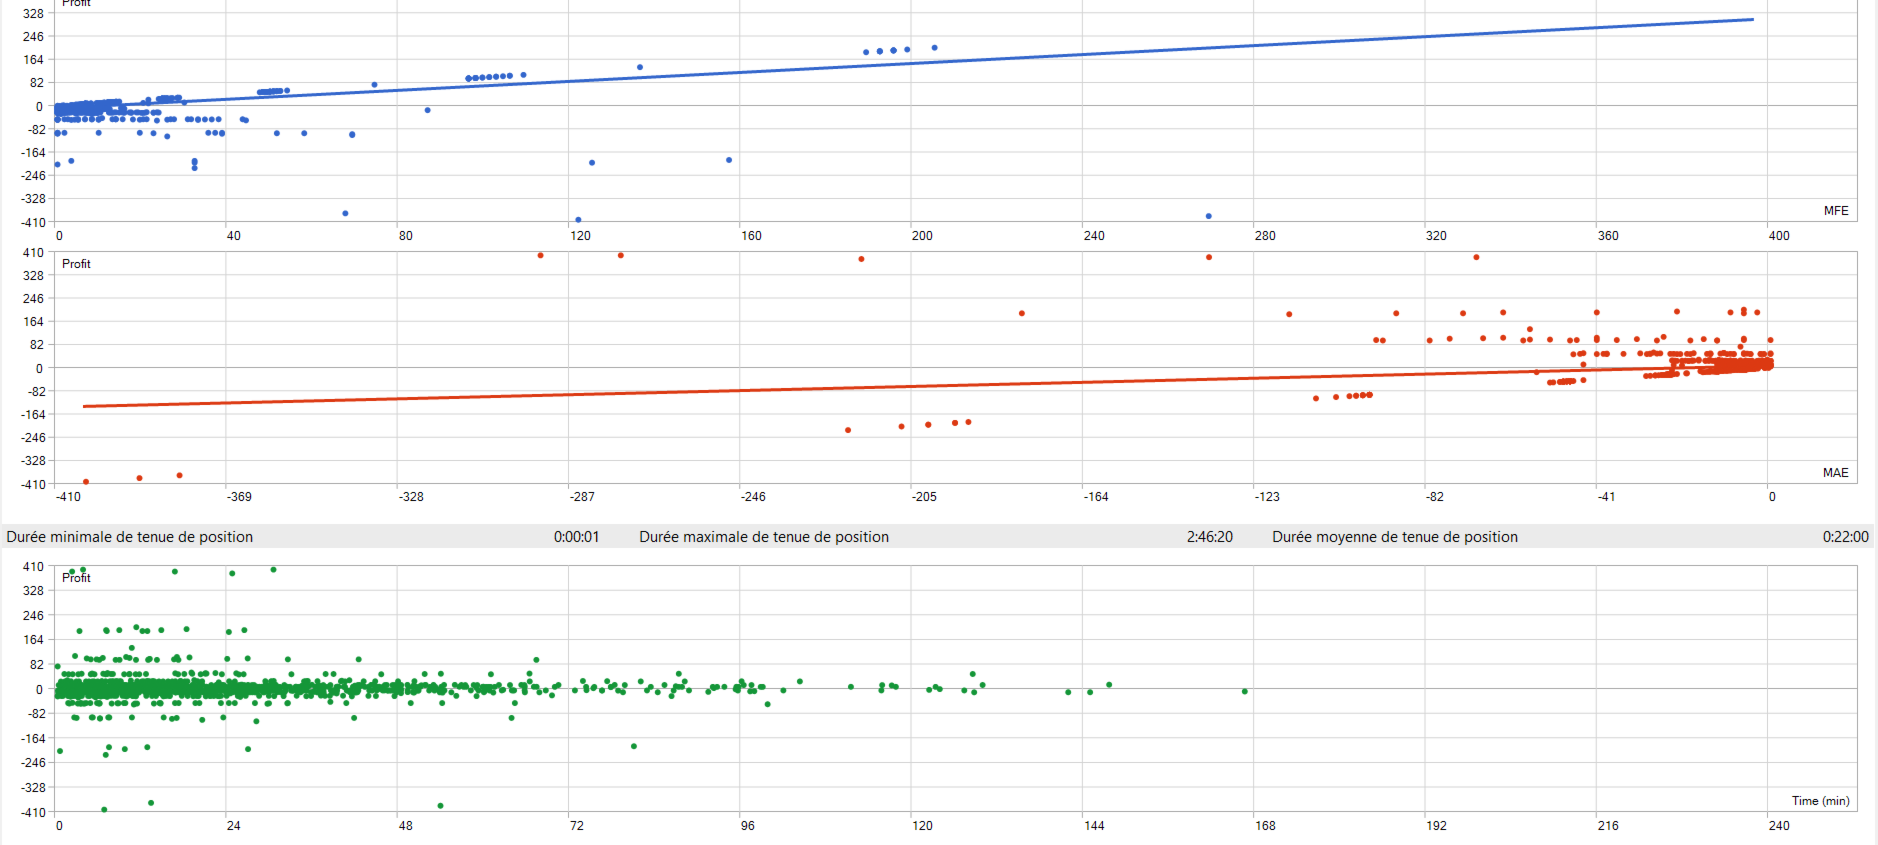Image resolution: width=1878 pixels, height=845 pixels.
Task: Click the isolated green point below 82 minutes
Action: pos(634,746)
